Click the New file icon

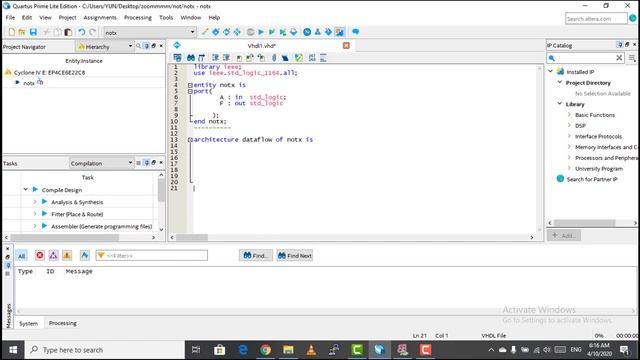(x=11, y=32)
